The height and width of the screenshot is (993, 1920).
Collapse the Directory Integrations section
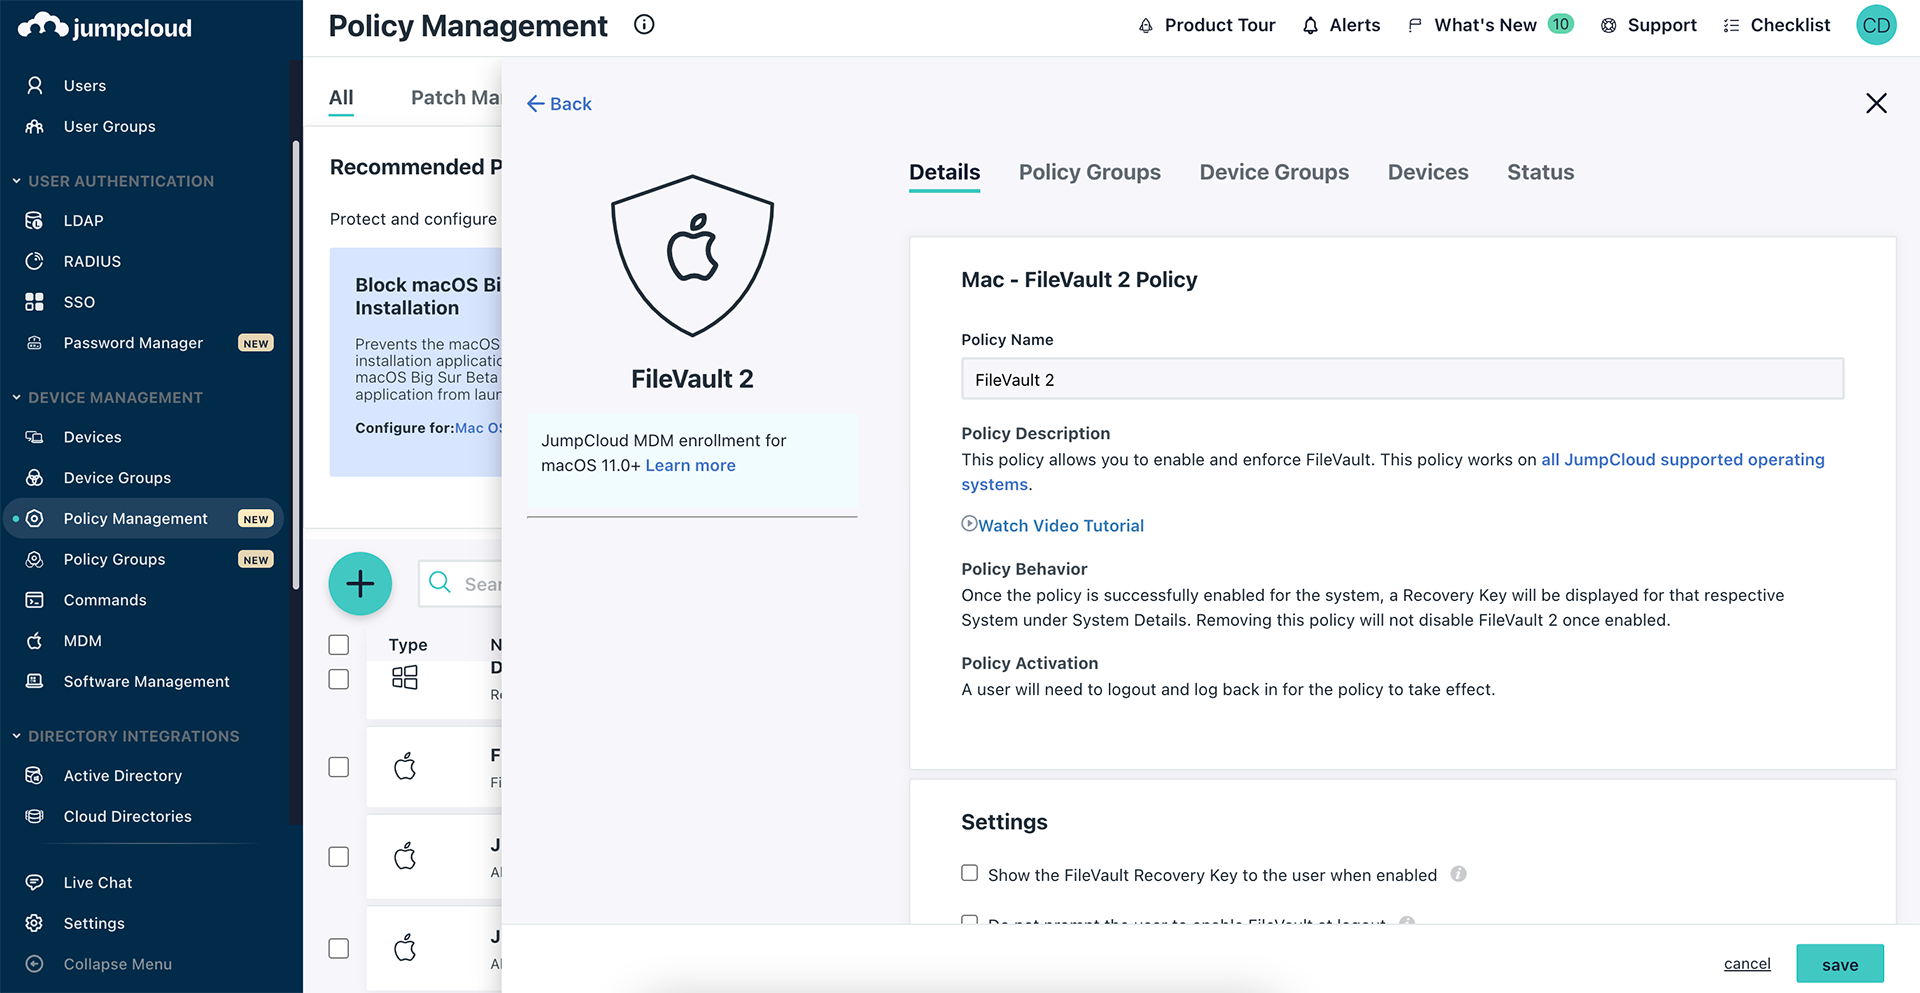[x=17, y=736]
